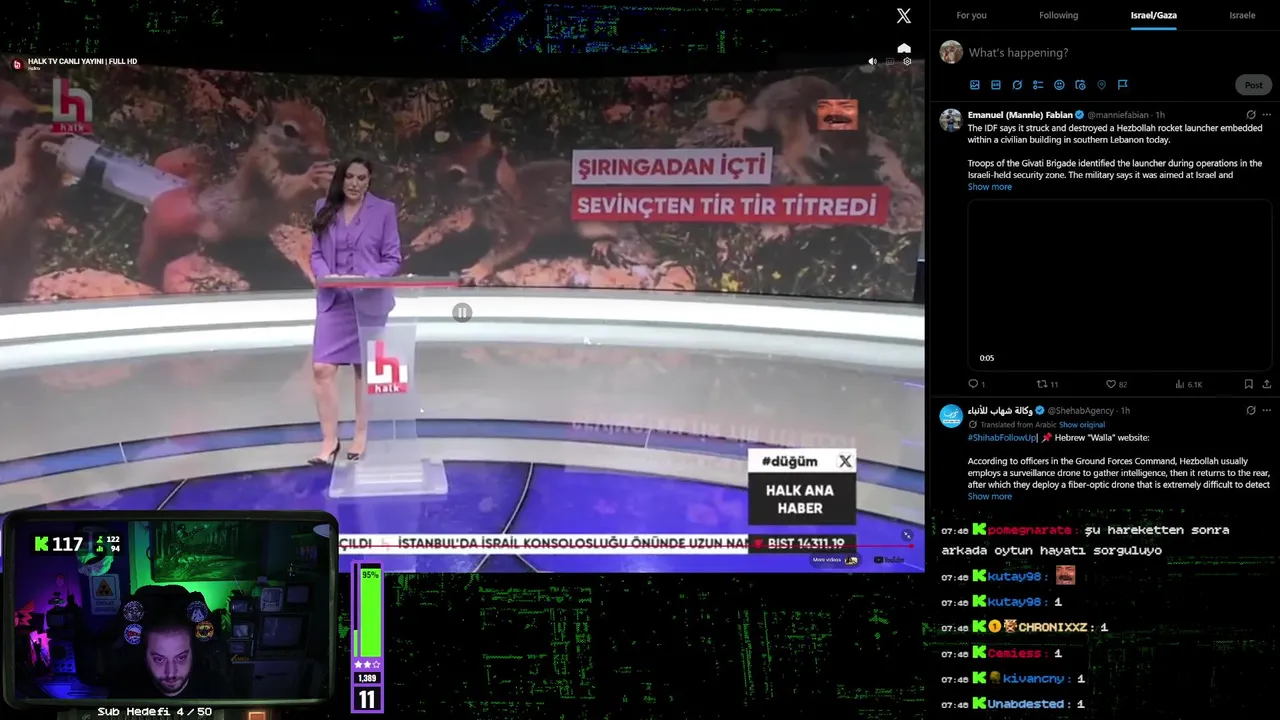Open more options on Emanuel Fabian's tweet
The height and width of the screenshot is (720, 1280).
(1267, 115)
